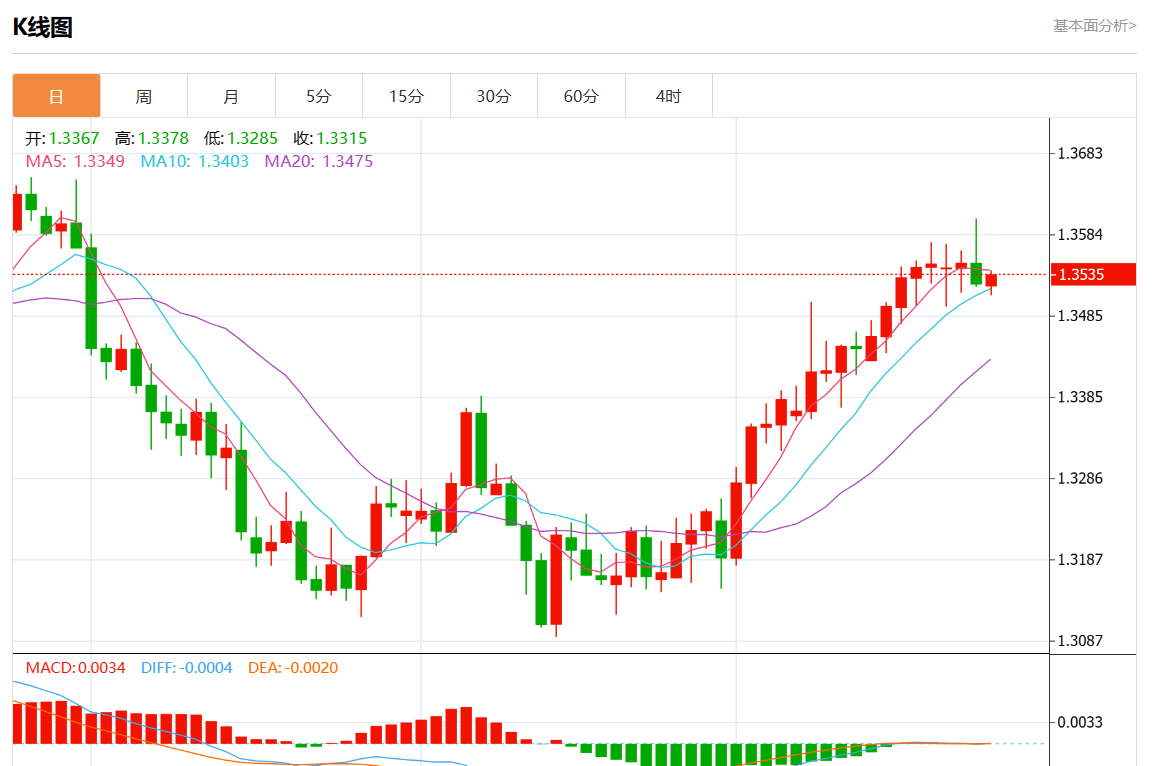Click the 1.3385 price axis label

[1079, 397]
